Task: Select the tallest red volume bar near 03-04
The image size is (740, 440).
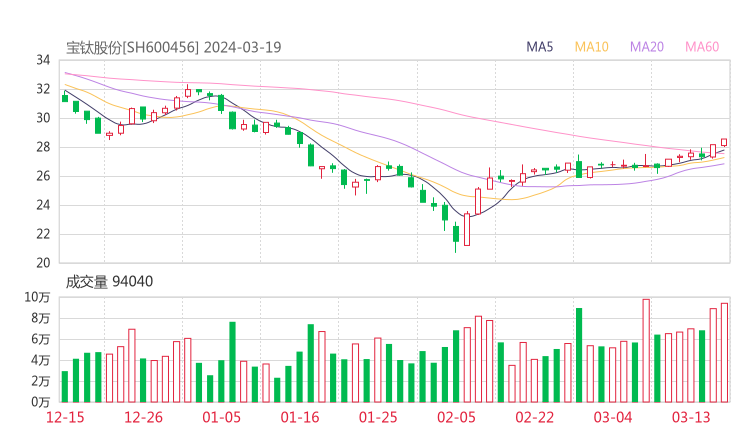Action: [x=646, y=351]
